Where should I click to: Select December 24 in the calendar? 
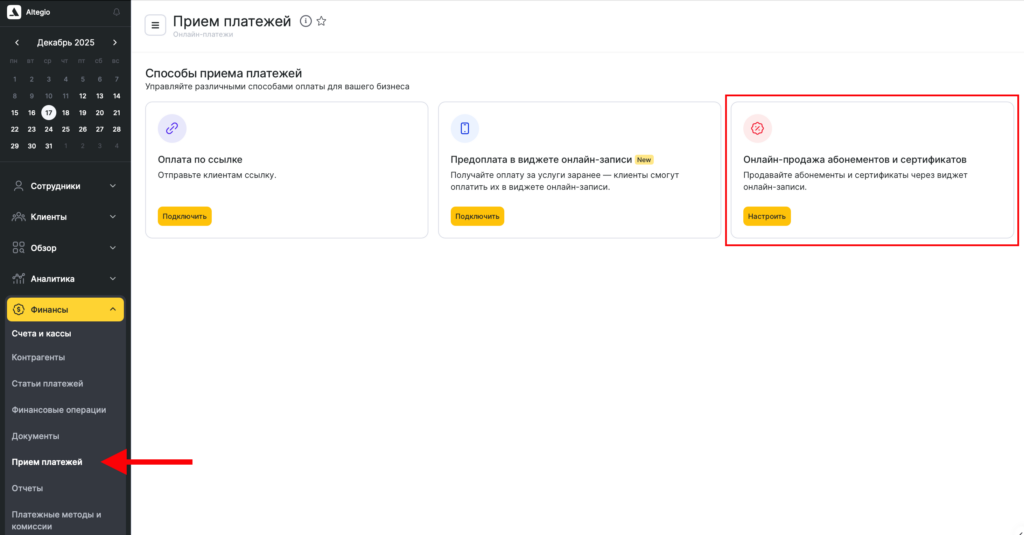(48, 129)
